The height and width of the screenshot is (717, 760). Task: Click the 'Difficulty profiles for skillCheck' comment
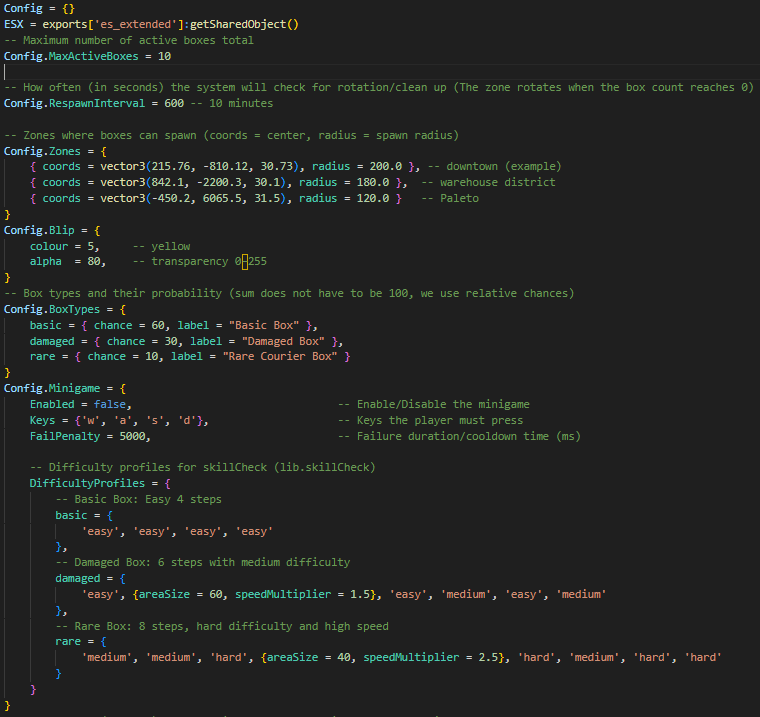tap(203, 467)
